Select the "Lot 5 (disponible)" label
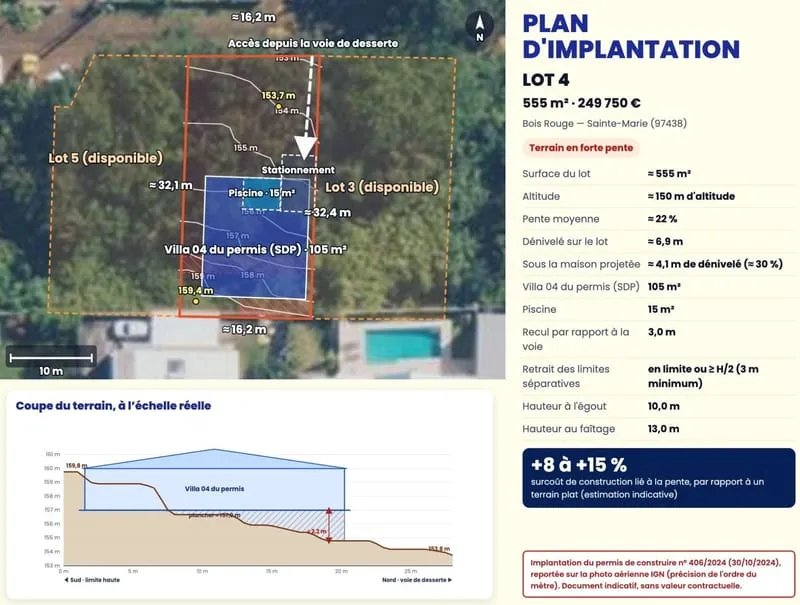The width and height of the screenshot is (800, 605). click(x=106, y=158)
